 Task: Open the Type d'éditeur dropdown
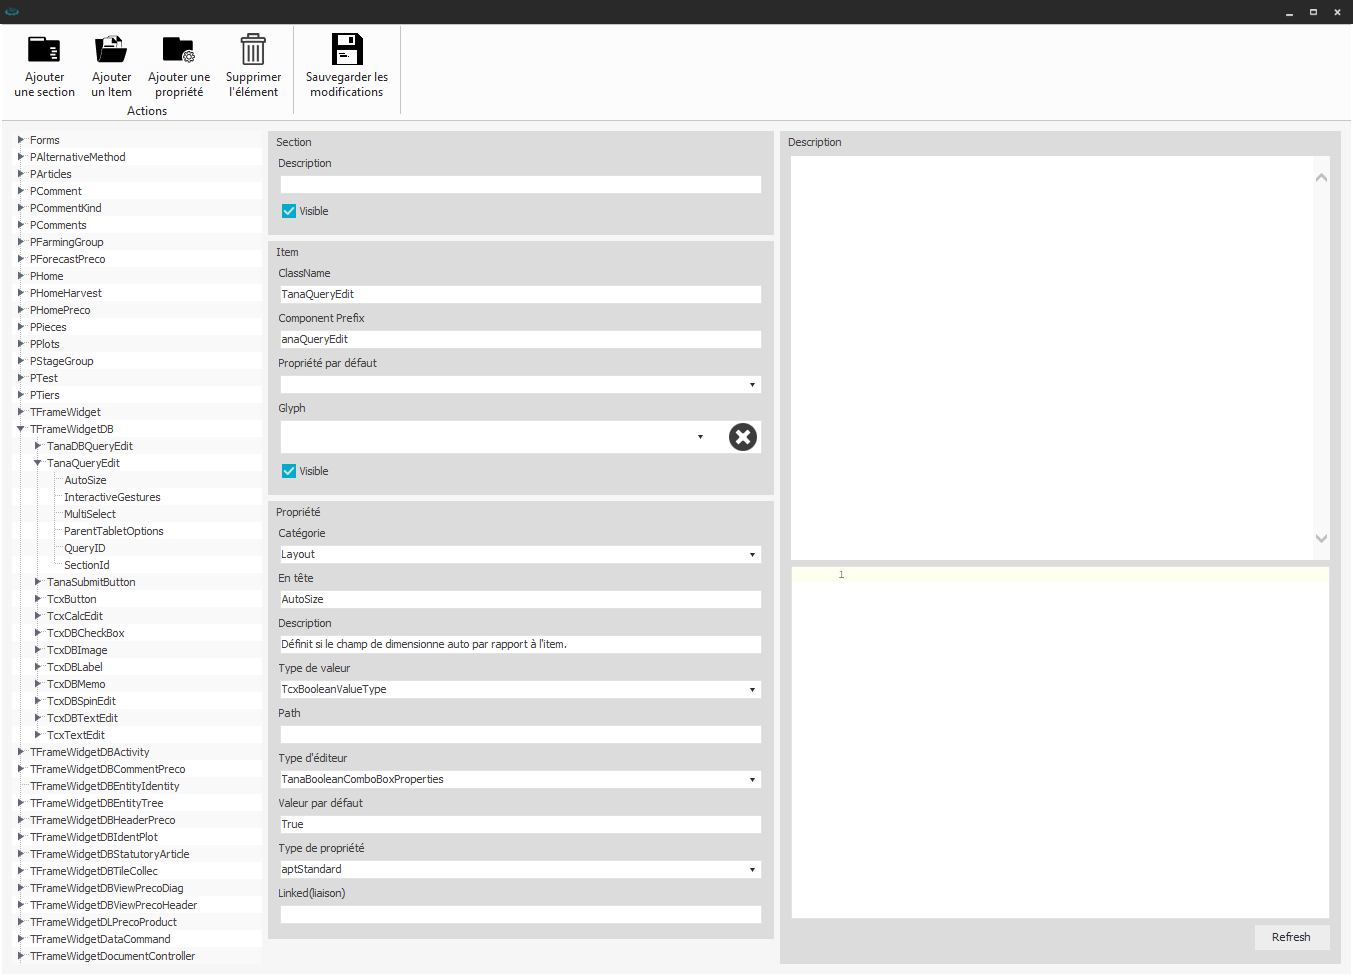click(752, 780)
